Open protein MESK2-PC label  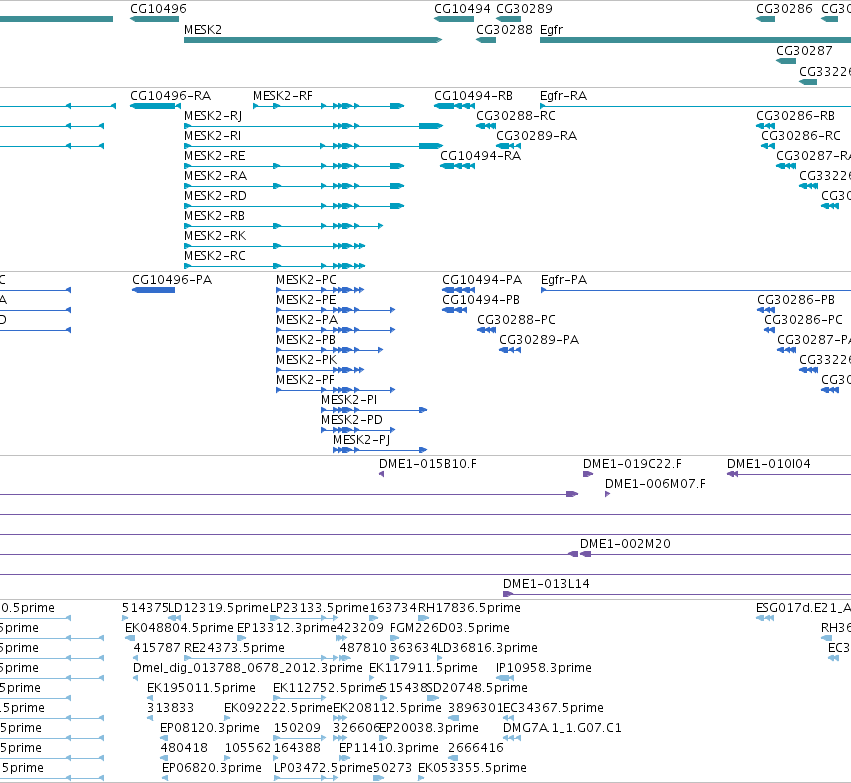306,280
